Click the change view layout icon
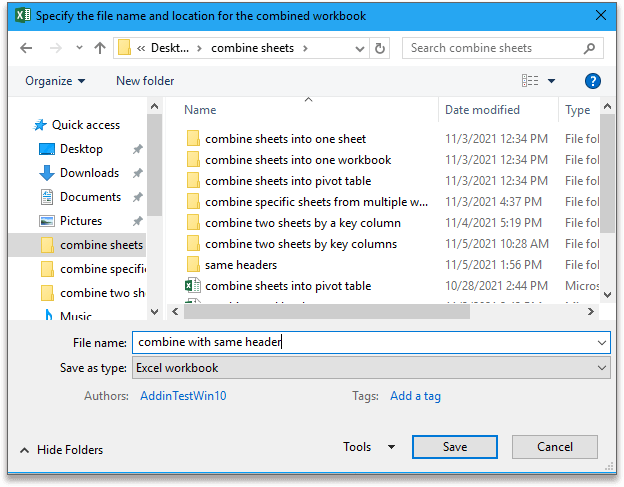The height and width of the screenshot is (487, 624). click(530, 81)
